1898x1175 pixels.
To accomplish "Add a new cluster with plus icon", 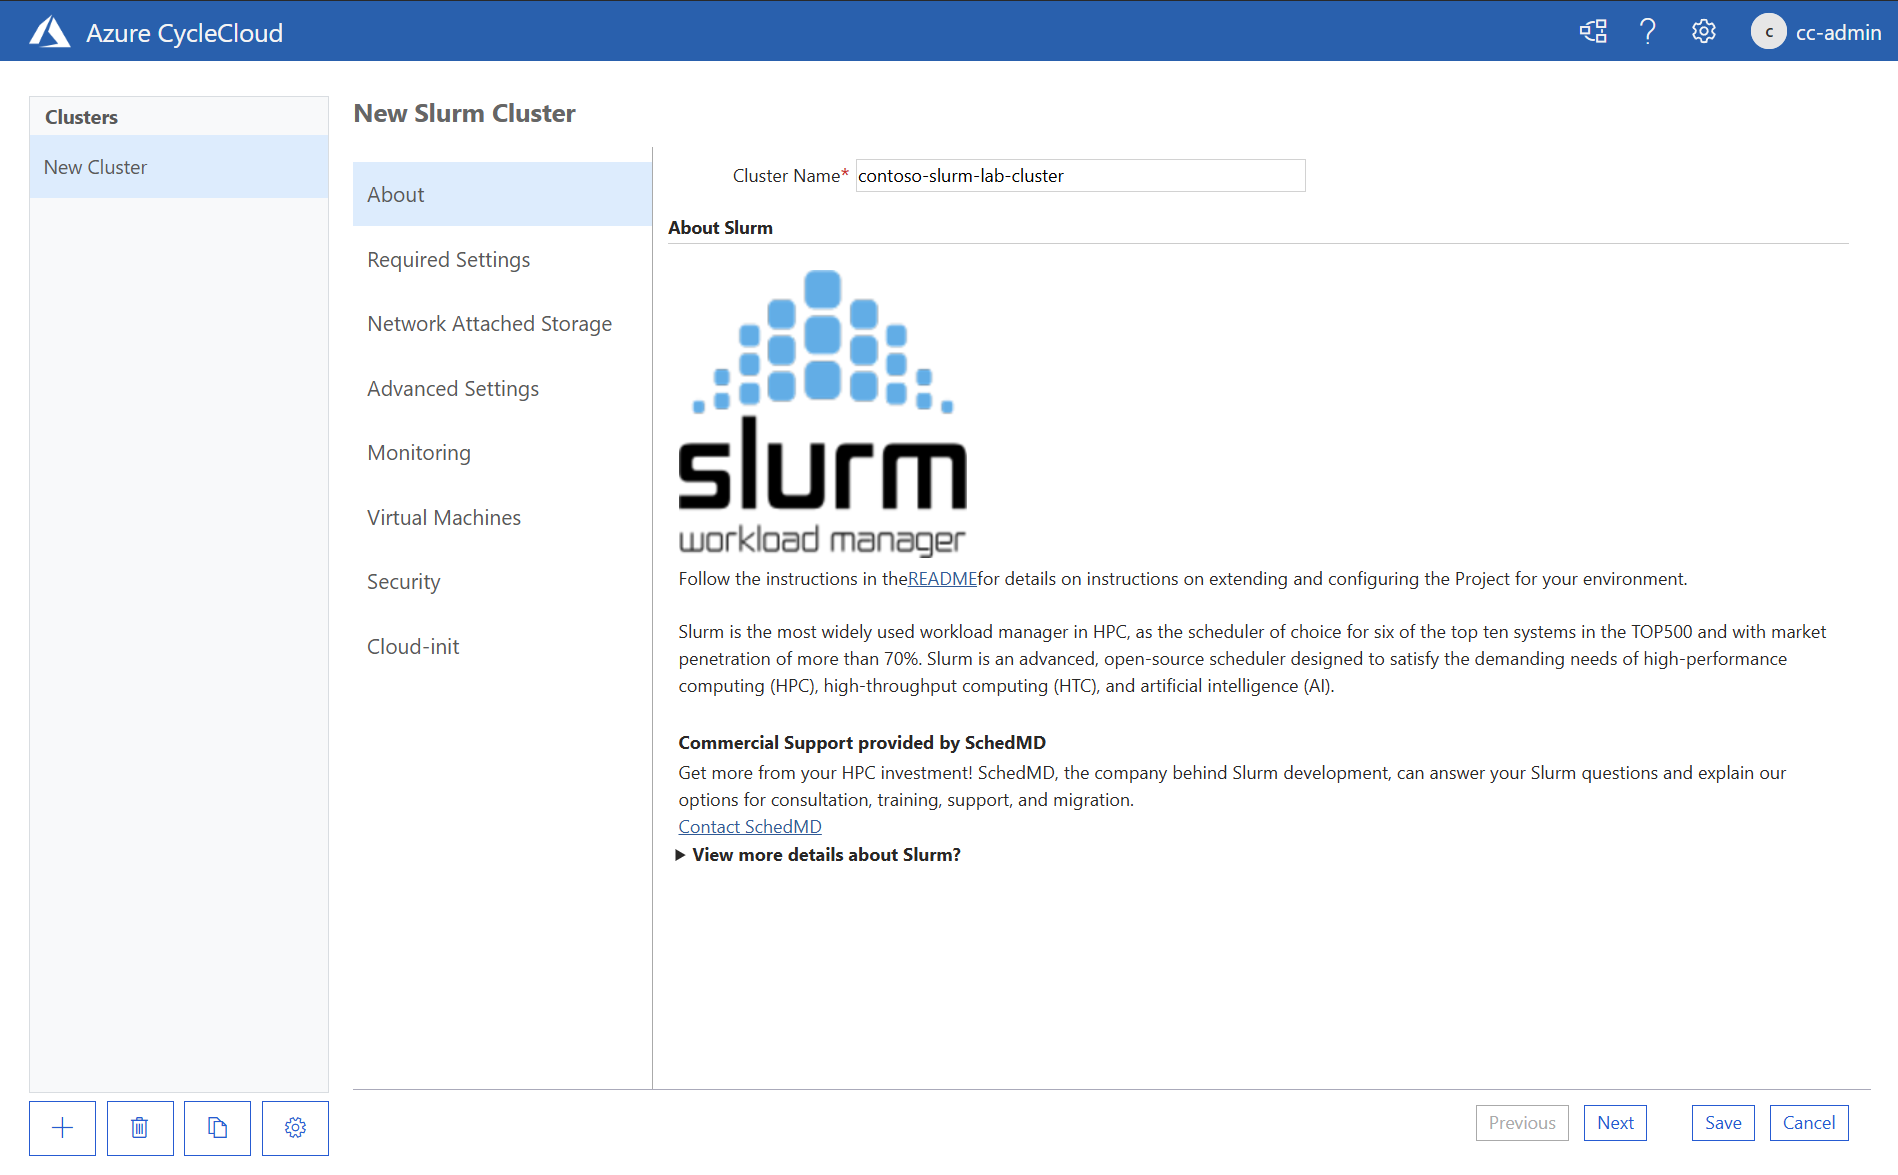I will (x=62, y=1128).
